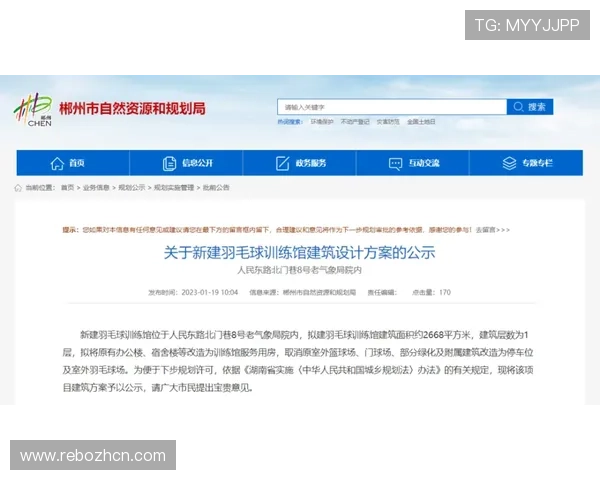Image resolution: width=600 pixels, height=480 pixels.
Task: Click 灾害防范 hot search link
Action: (x=388, y=122)
